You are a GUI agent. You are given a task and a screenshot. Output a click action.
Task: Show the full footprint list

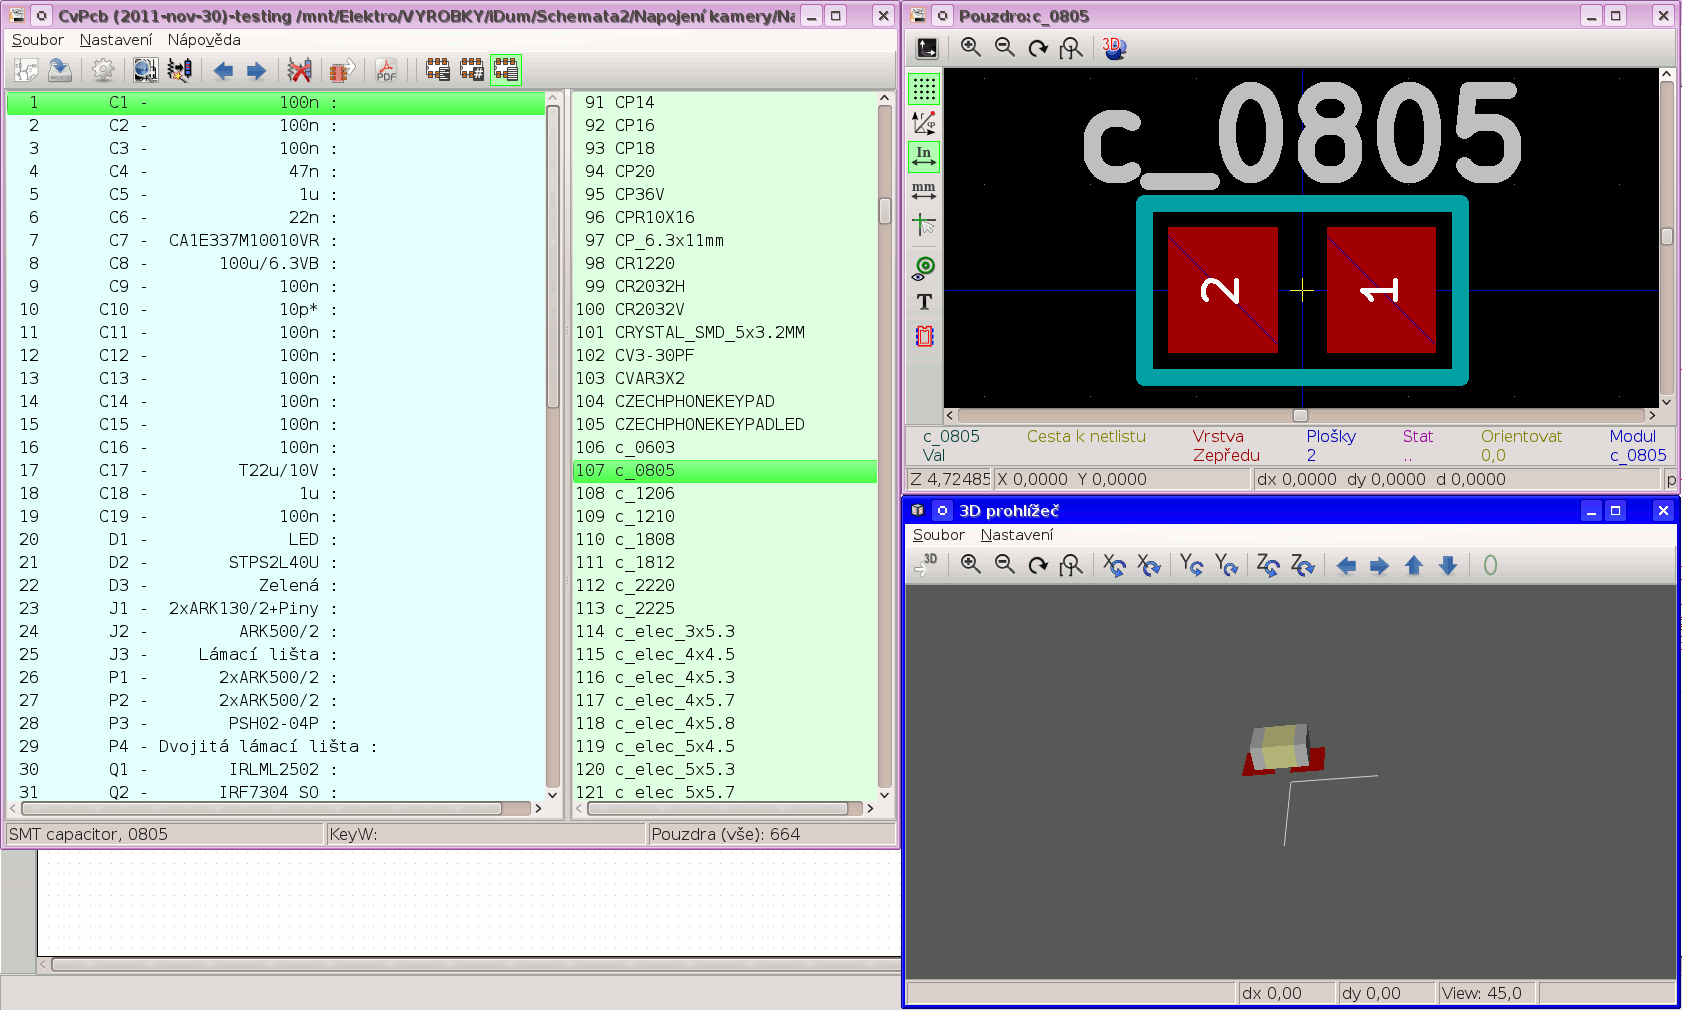506,70
